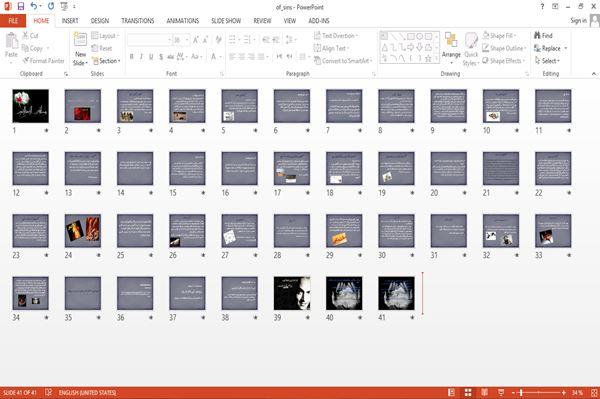
Task: Open the Layout dropdown
Action: [x=105, y=36]
